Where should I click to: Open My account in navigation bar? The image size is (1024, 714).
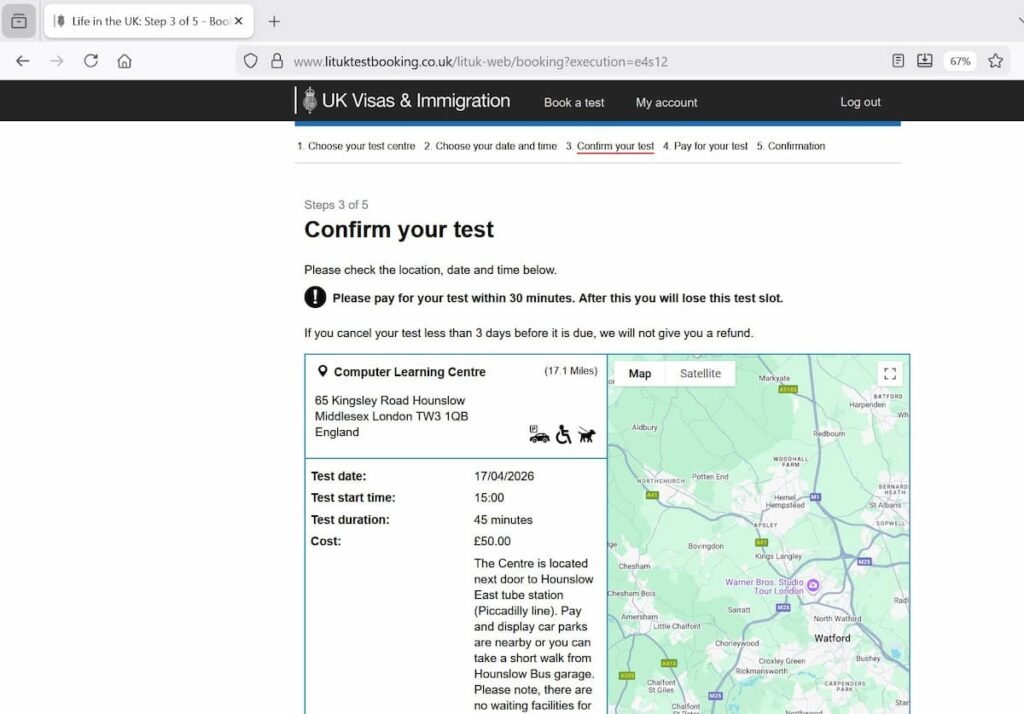pyautogui.click(x=666, y=102)
